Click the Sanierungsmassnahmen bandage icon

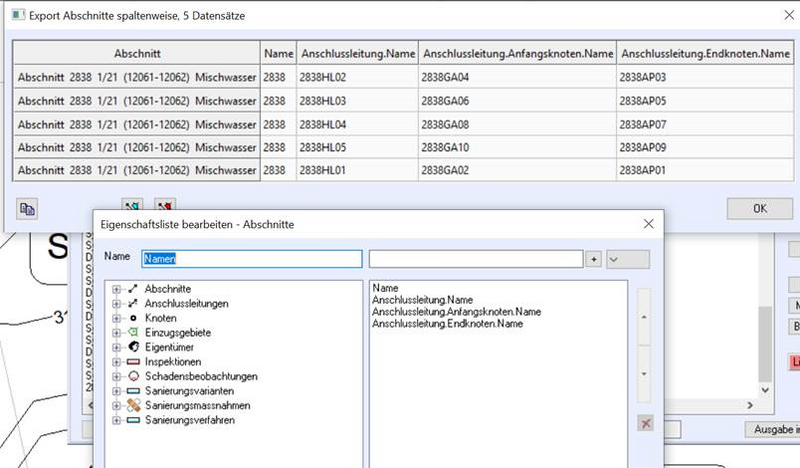point(133,405)
